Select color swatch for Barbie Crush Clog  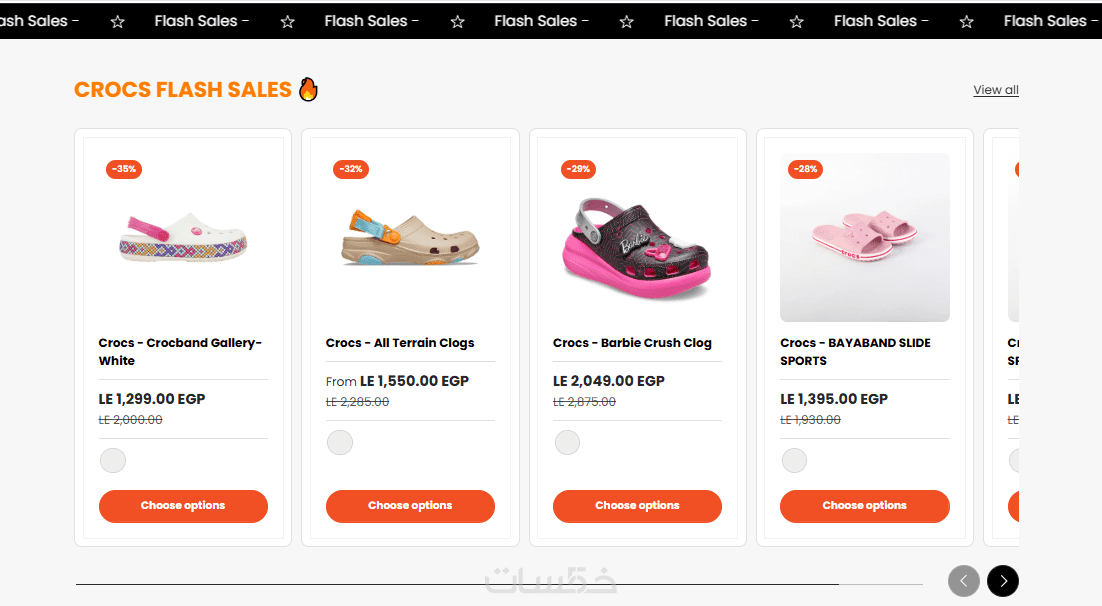click(x=567, y=442)
